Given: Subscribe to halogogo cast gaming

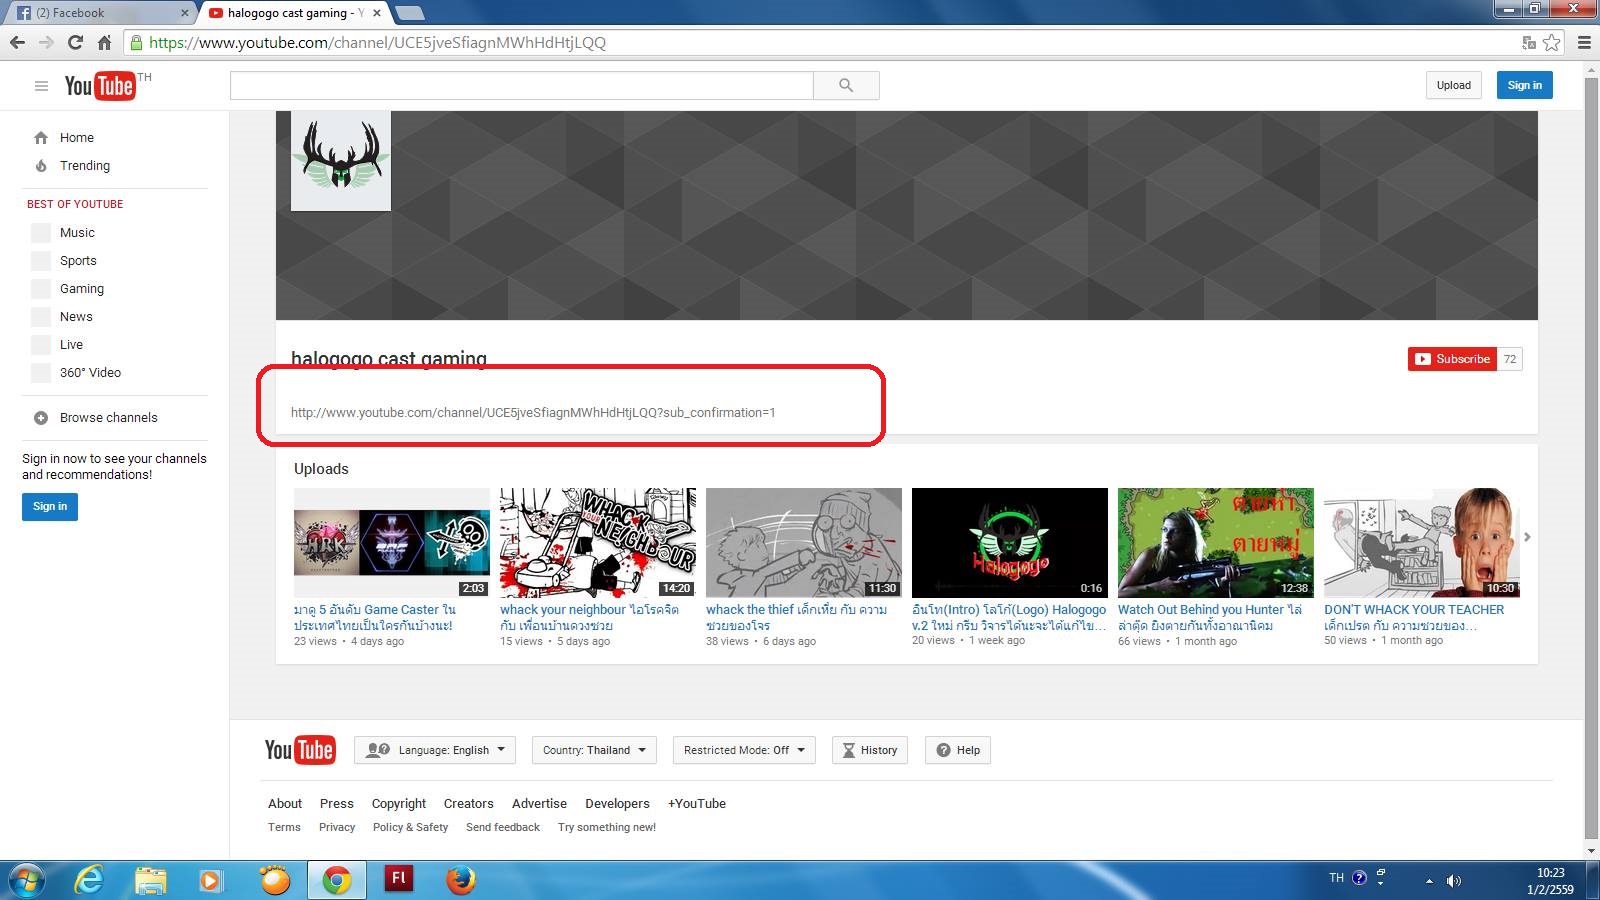Looking at the screenshot, I should coord(1452,359).
